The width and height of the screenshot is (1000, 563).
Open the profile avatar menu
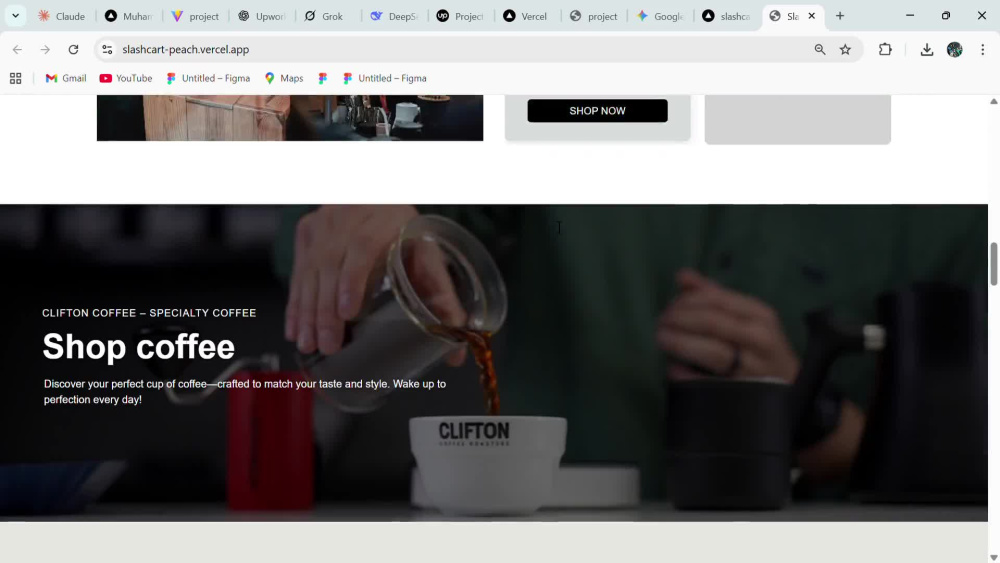(x=955, y=49)
